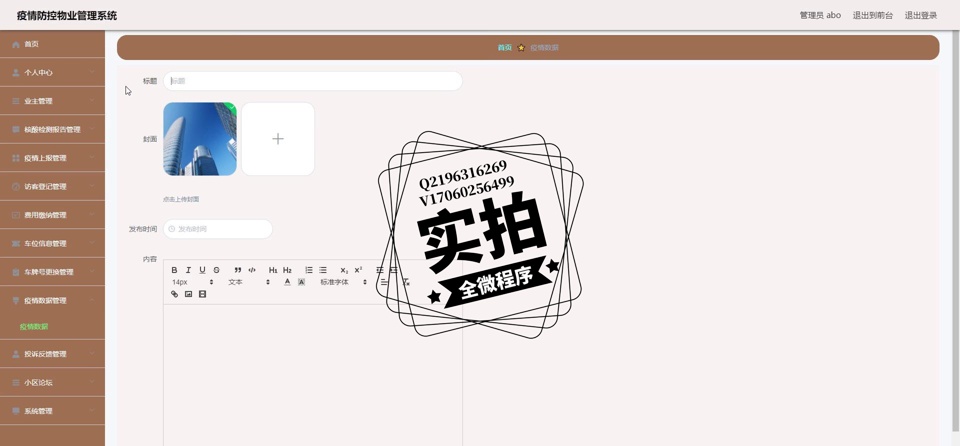This screenshot has height=446, width=960.
Task: Click the 标题 title input field
Action: coord(312,81)
